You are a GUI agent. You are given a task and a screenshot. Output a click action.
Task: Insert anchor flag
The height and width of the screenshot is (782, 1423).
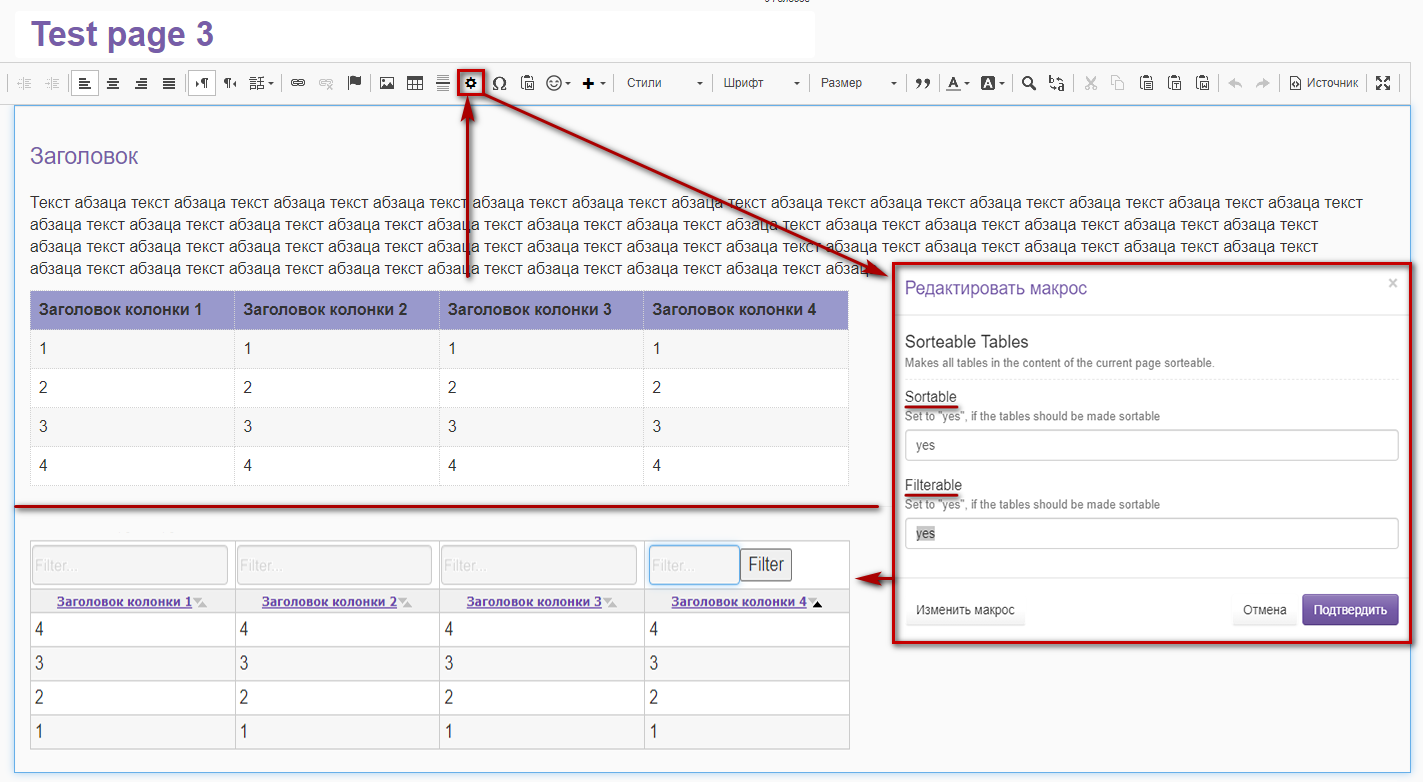click(354, 83)
